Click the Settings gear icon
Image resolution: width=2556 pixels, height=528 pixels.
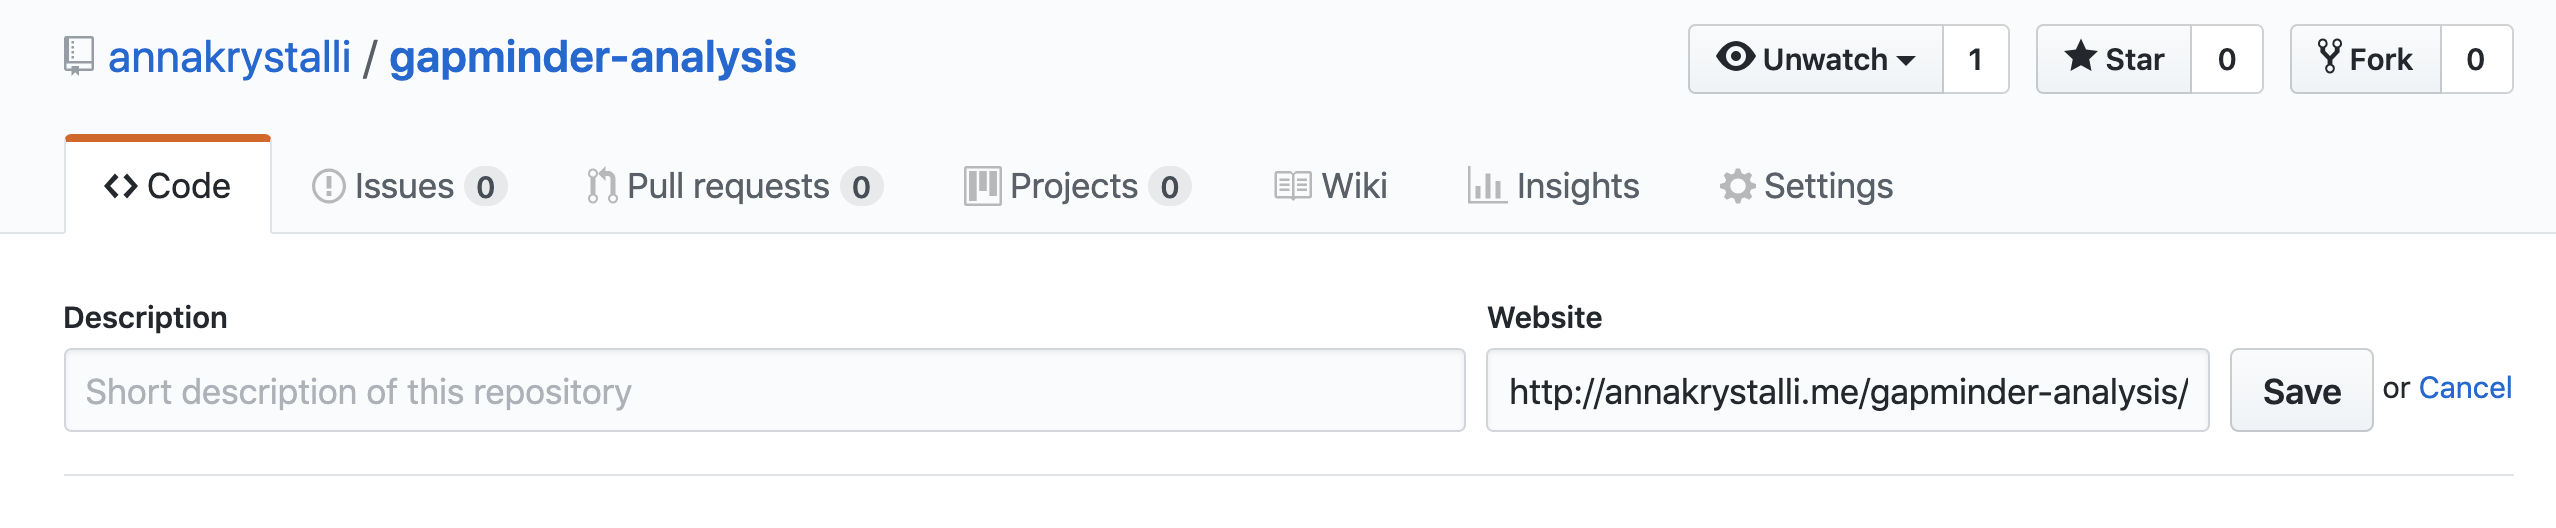[1737, 186]
